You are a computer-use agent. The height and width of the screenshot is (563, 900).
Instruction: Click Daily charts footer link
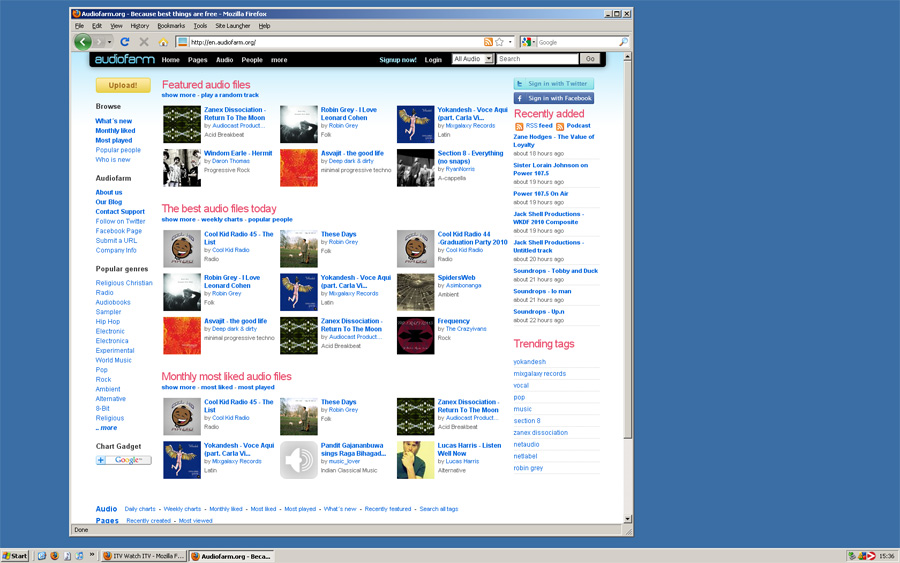[x=140, y=509]
